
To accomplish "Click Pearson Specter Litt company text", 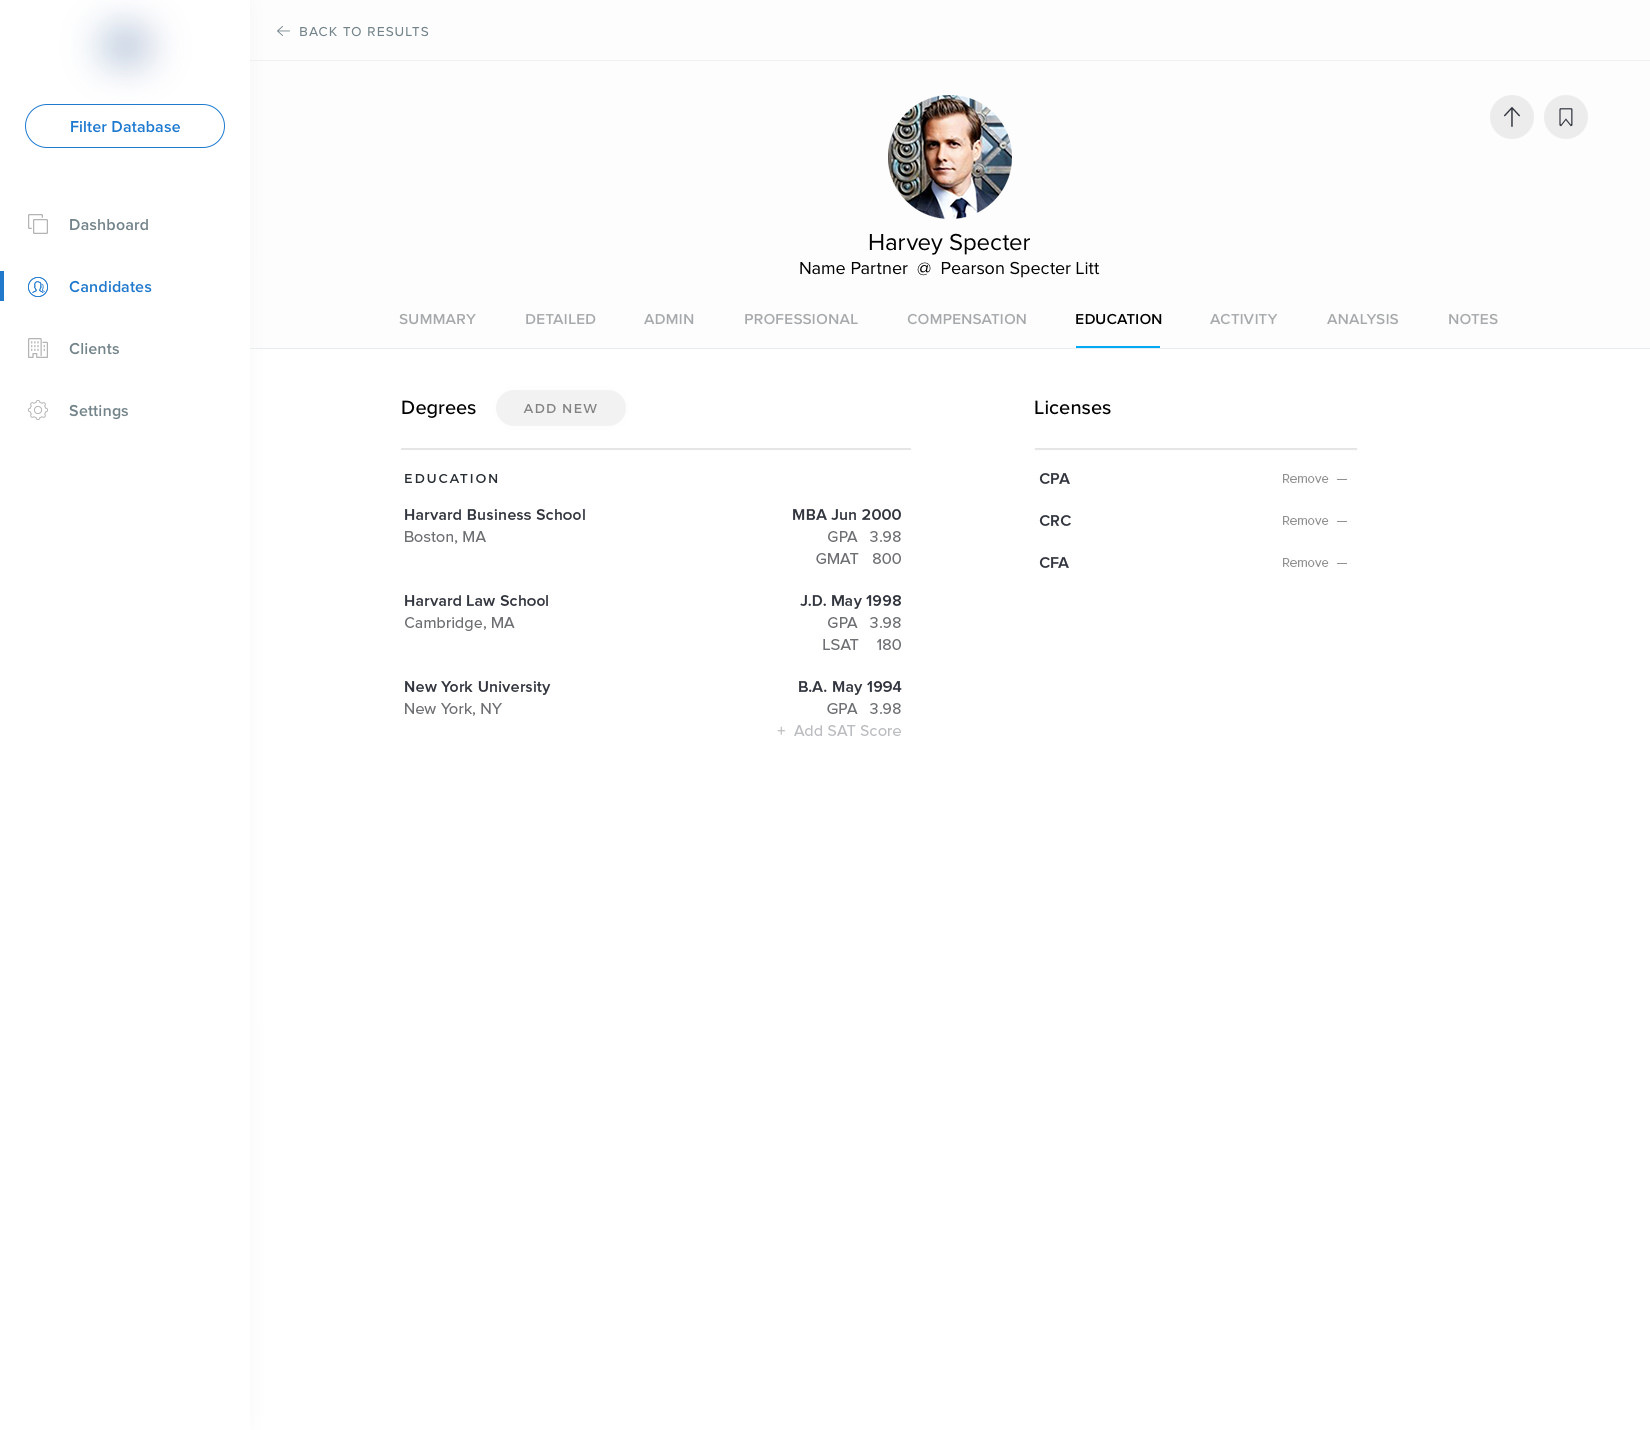I will (1019, 268).
